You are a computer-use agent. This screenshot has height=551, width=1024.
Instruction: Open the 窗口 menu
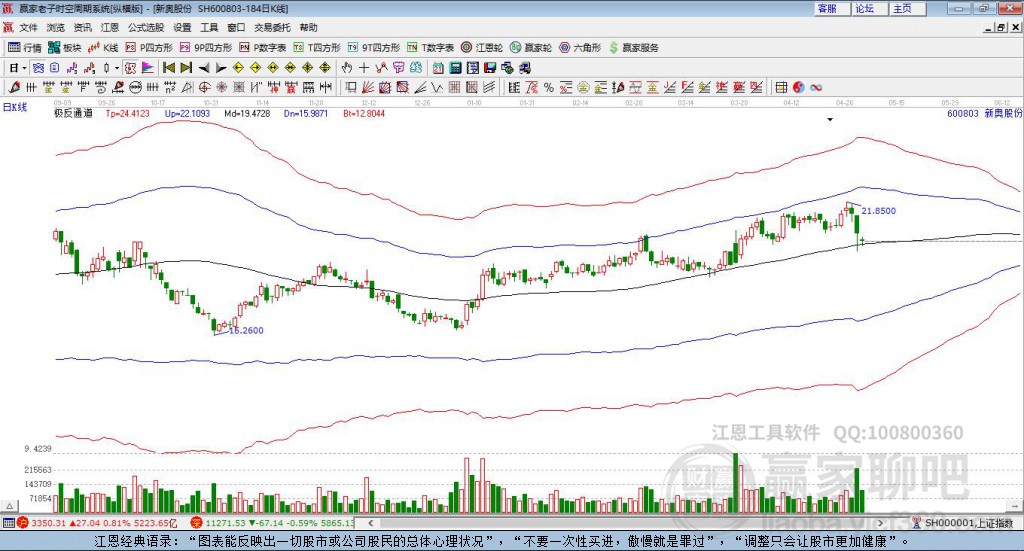coord(236,27)
